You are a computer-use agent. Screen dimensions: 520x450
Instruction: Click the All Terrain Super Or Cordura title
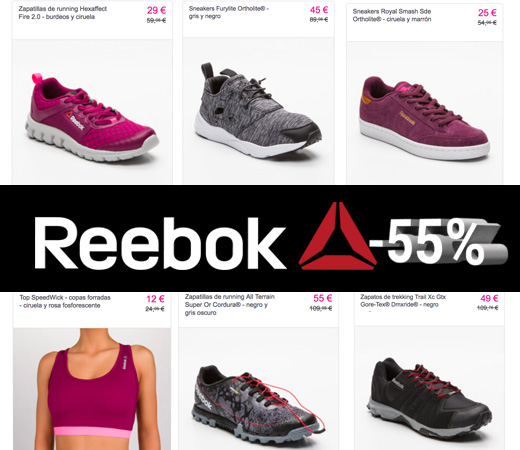point(230,305)
